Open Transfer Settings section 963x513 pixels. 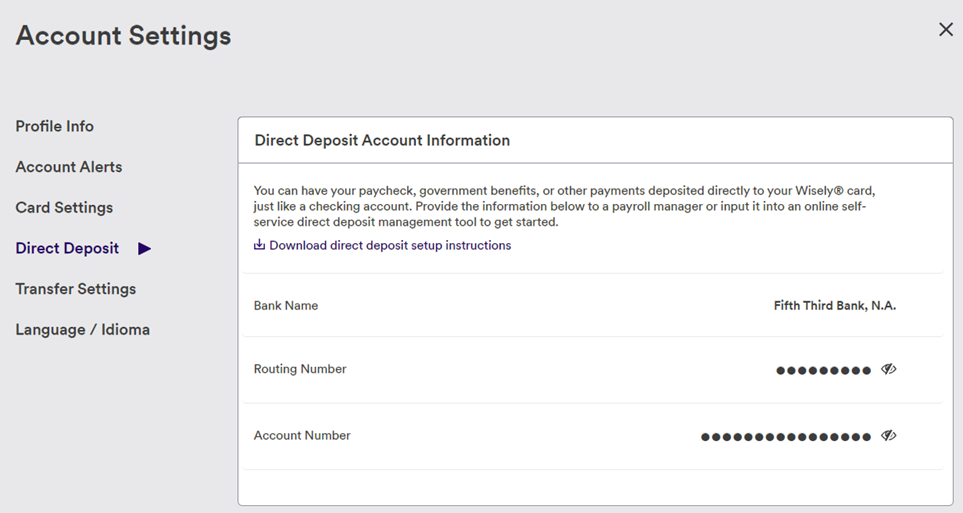[76, 289]
